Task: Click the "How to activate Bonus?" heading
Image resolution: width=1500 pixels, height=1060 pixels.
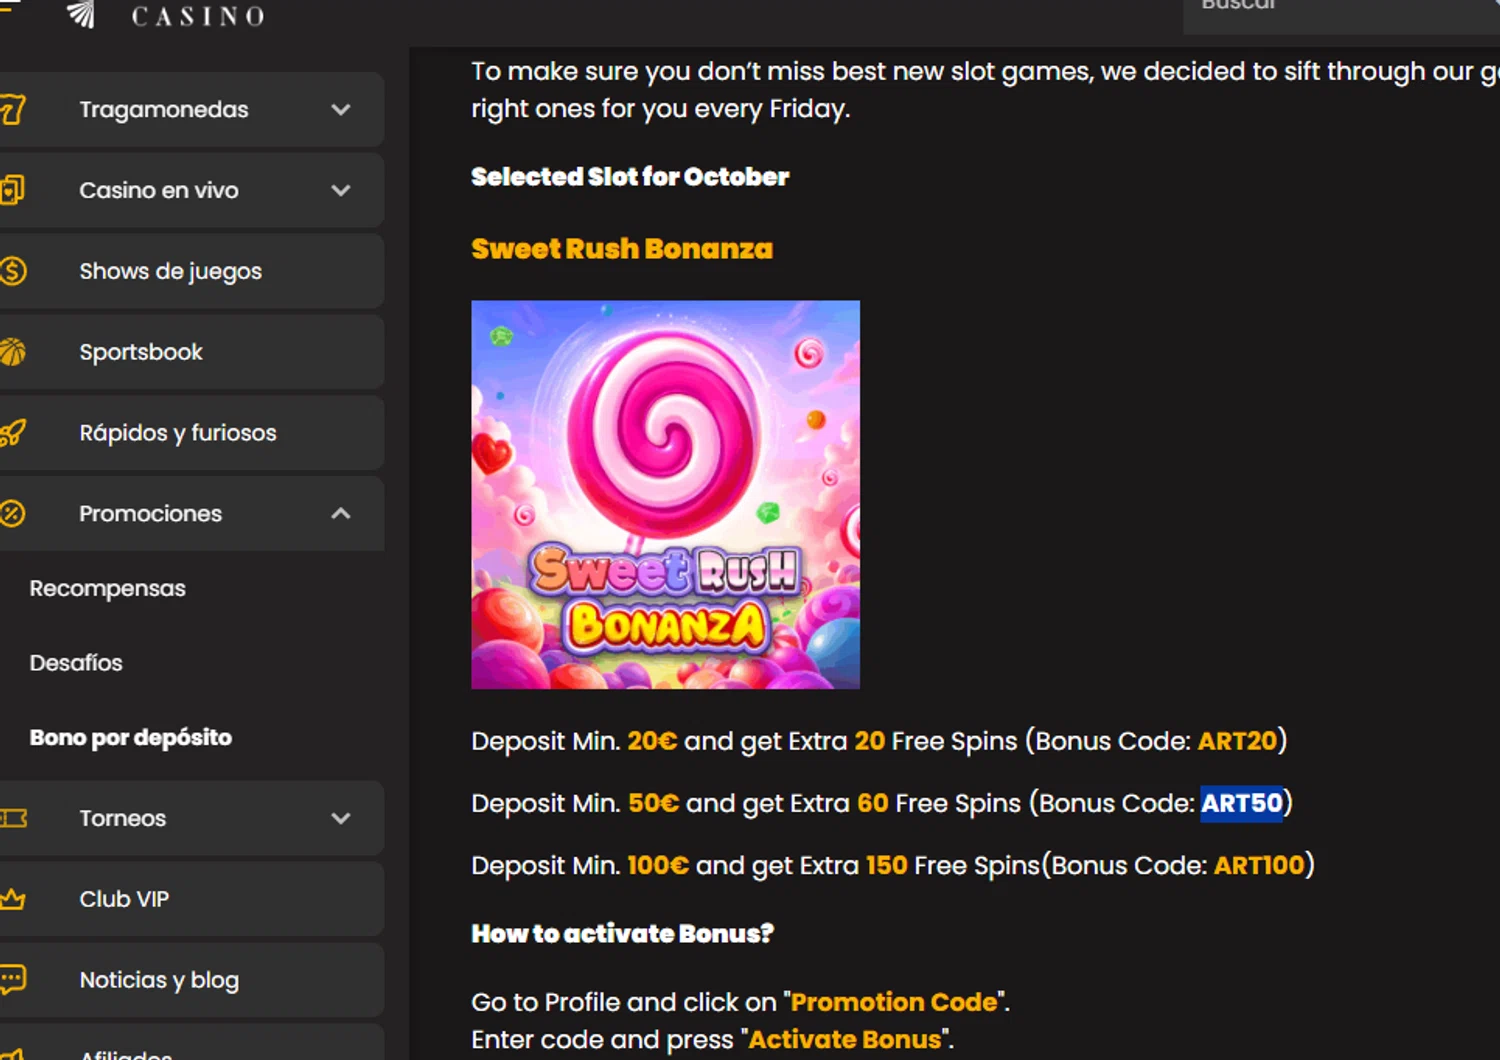Action: [x=623, y=934]
